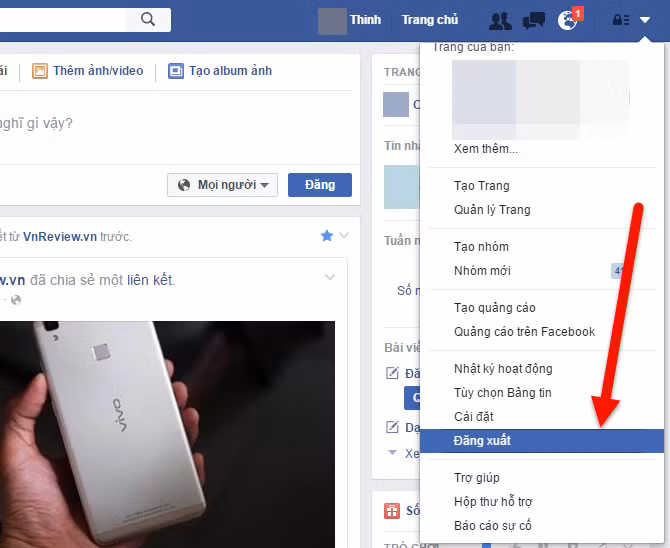
Task: Select Tạo album ảnh tab
Action: click(x=220, y=71)
